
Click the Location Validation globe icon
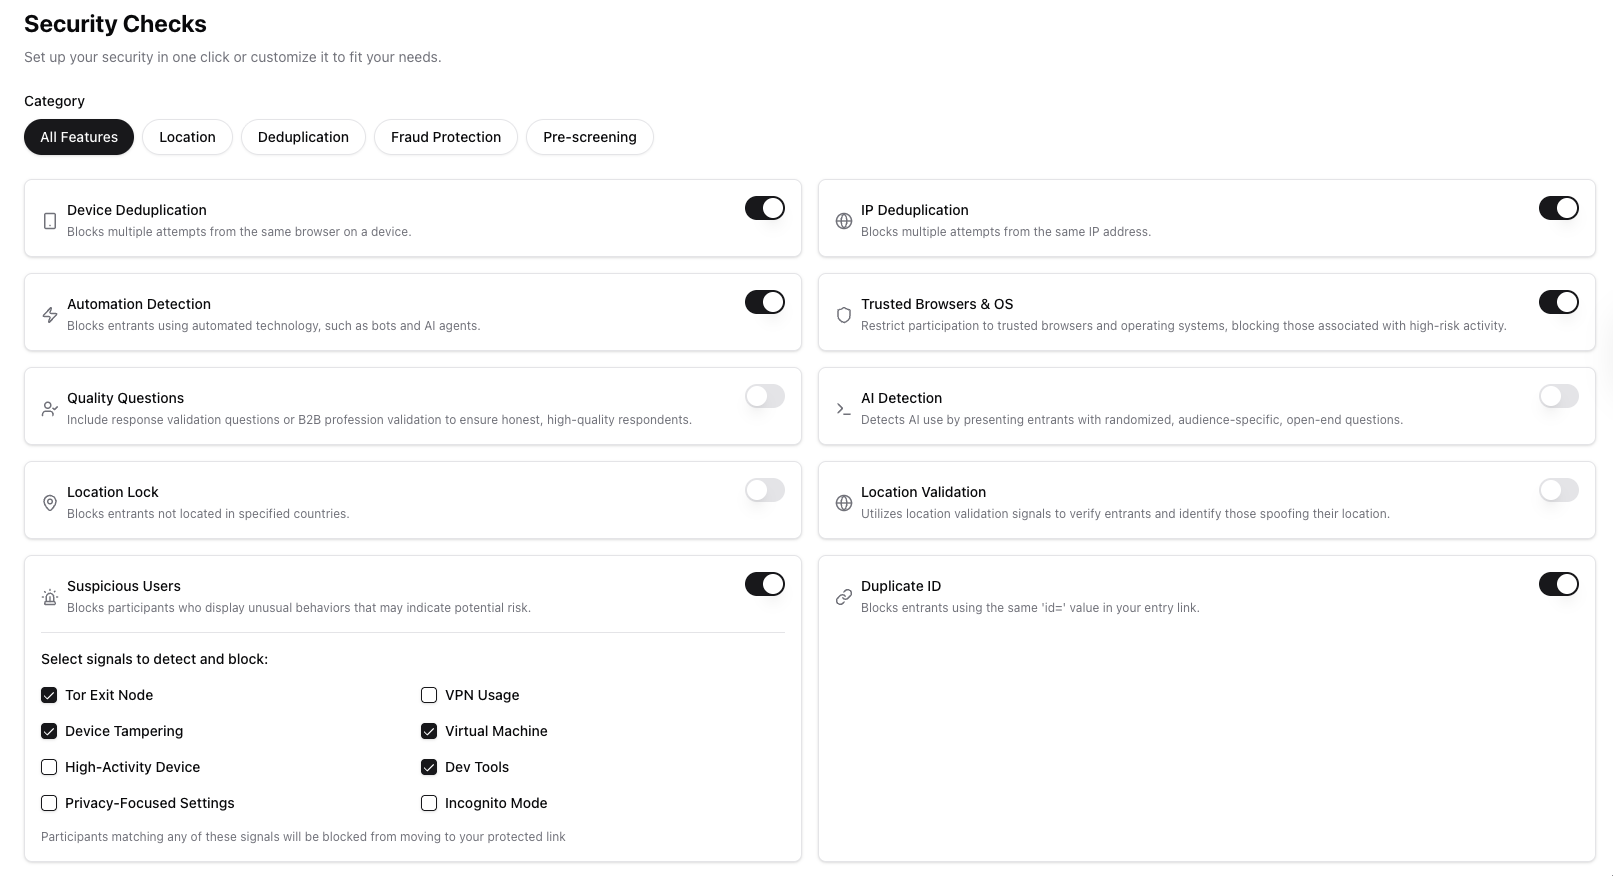(x=844, y=503)
